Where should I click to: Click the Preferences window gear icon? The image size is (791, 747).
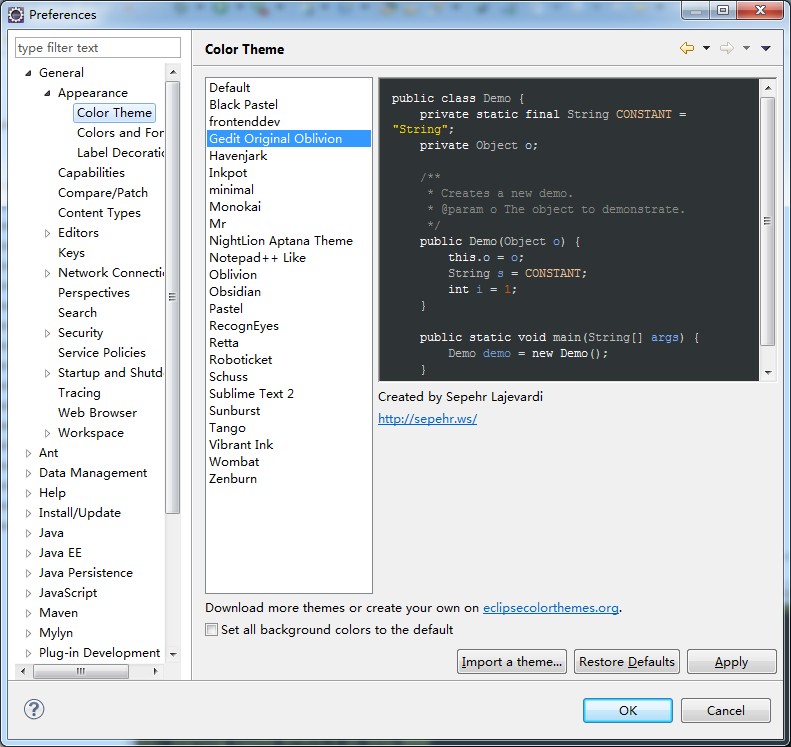click(16, 15)
